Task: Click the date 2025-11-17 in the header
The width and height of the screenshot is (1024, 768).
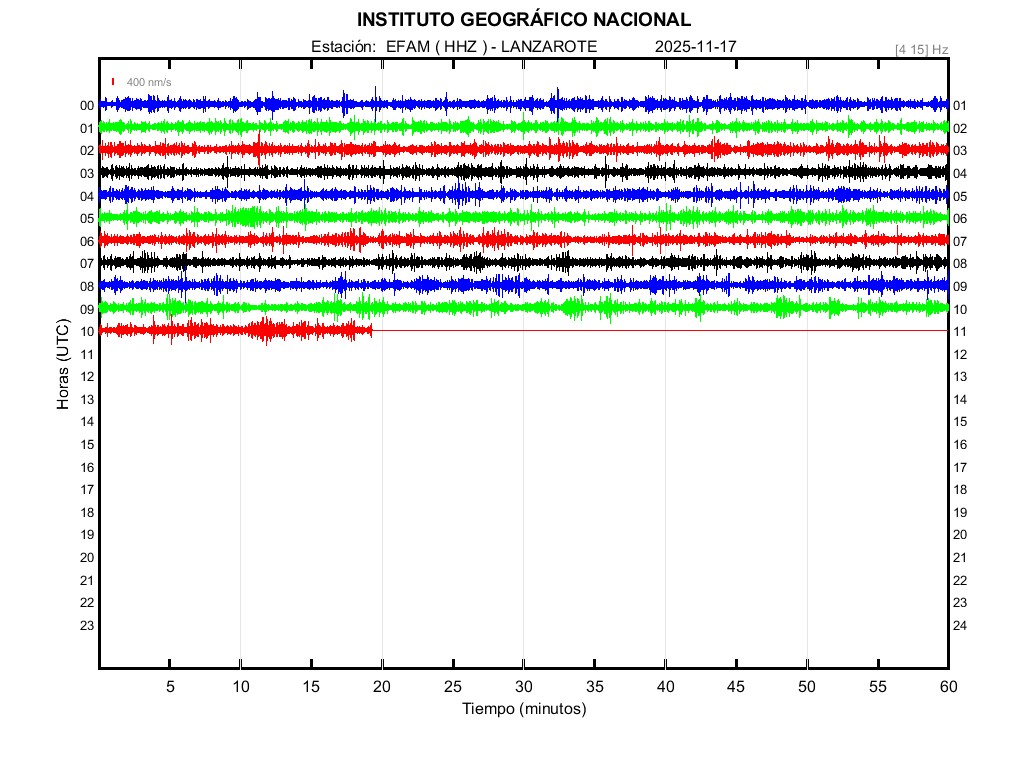Action: 695,47
